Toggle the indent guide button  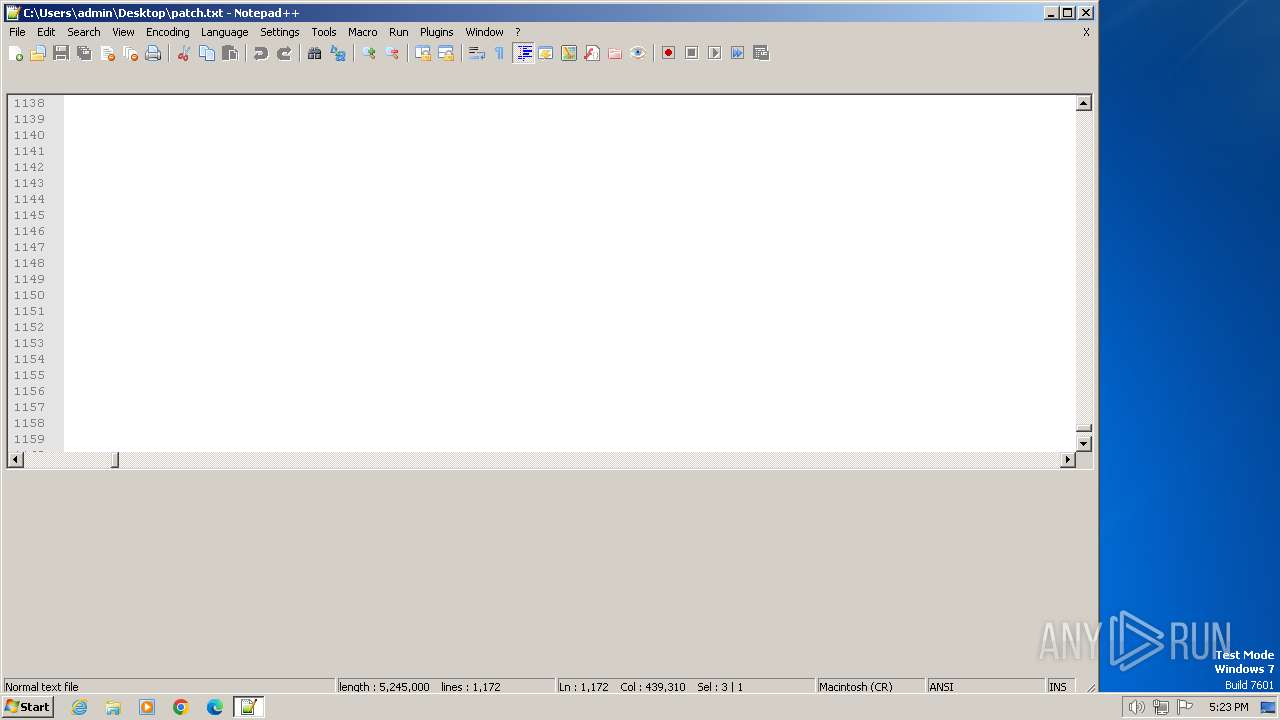pos(523,53)
